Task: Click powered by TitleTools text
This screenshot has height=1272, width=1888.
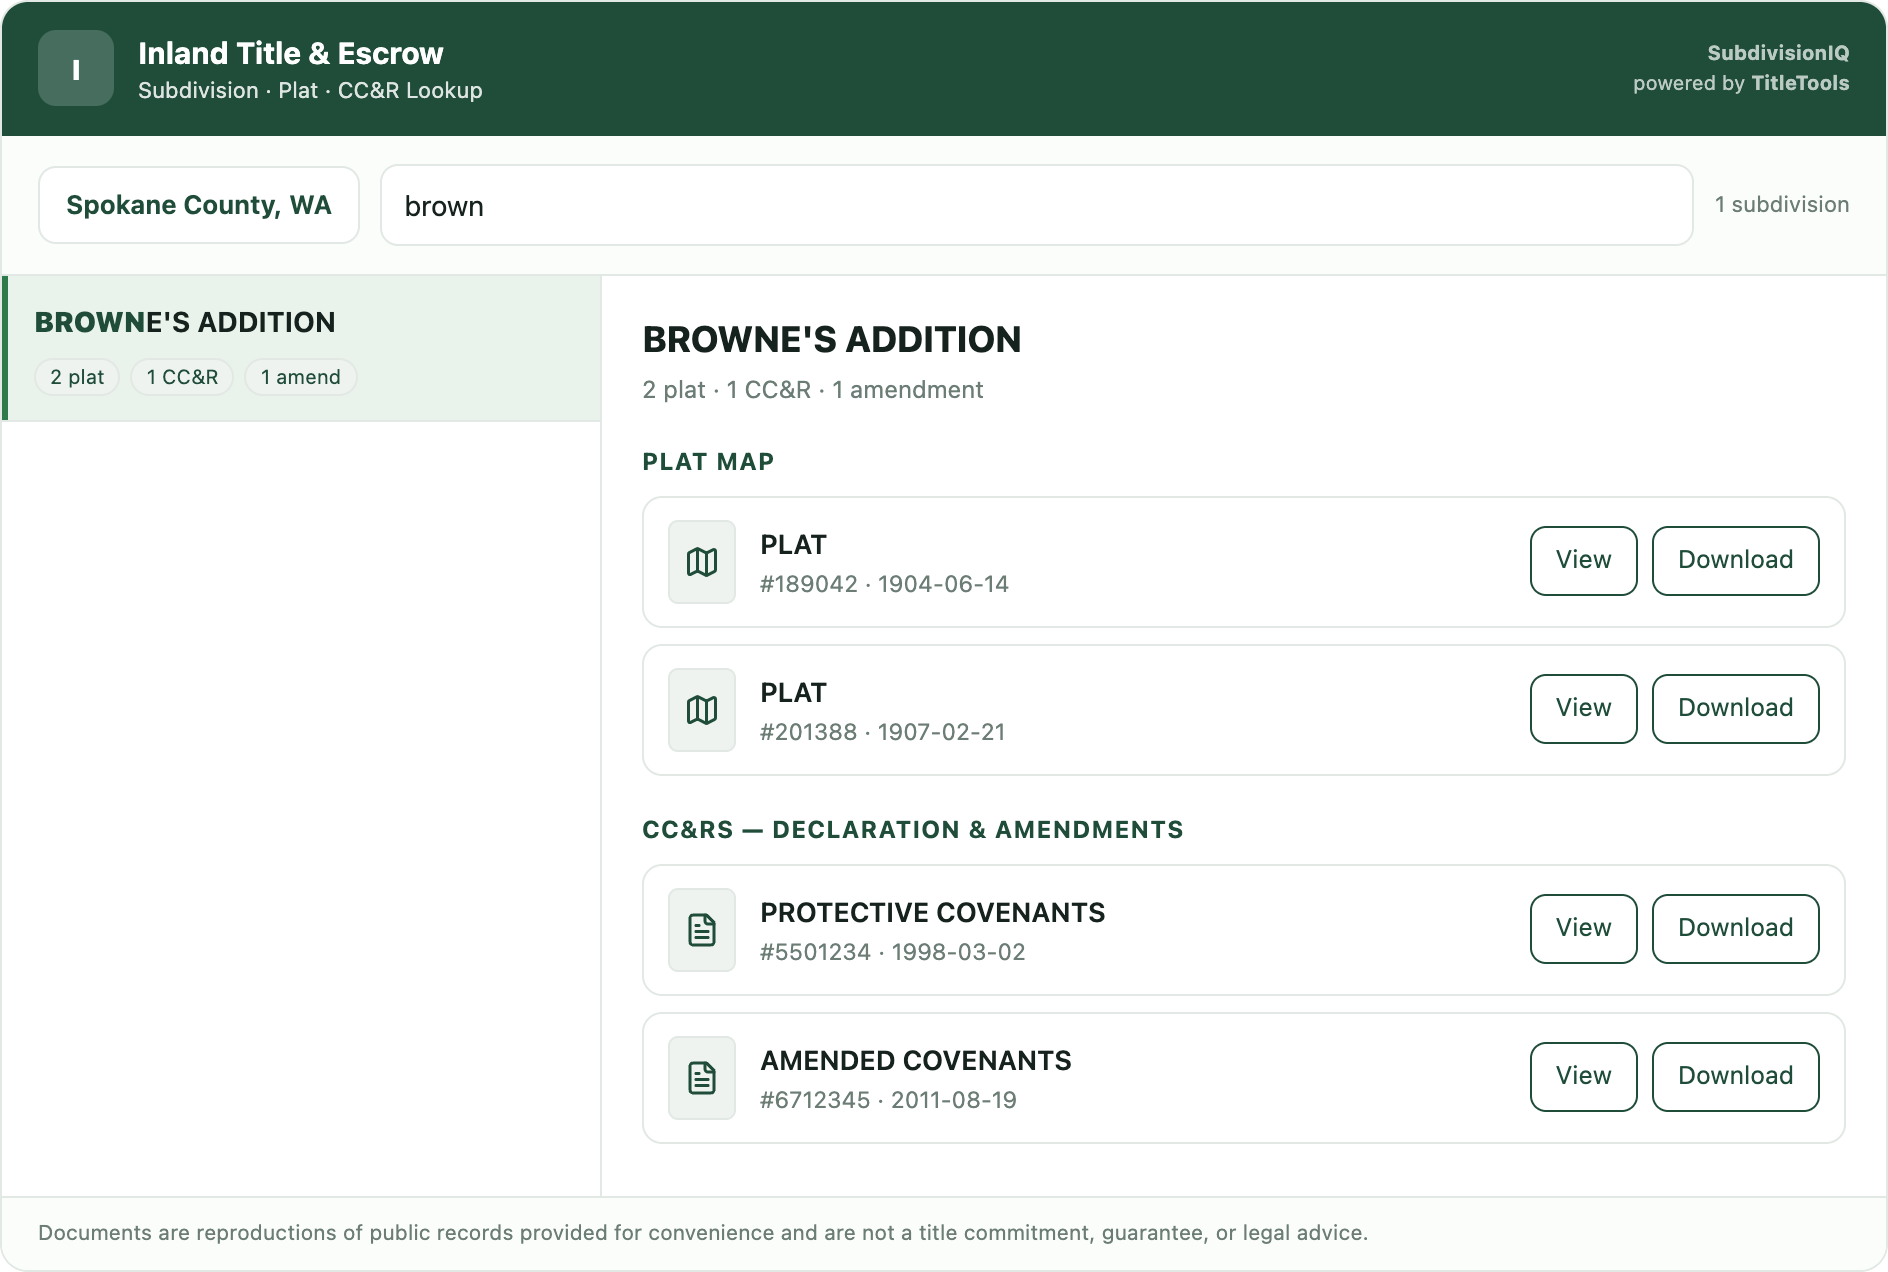Action: (x=1741, y=83)
